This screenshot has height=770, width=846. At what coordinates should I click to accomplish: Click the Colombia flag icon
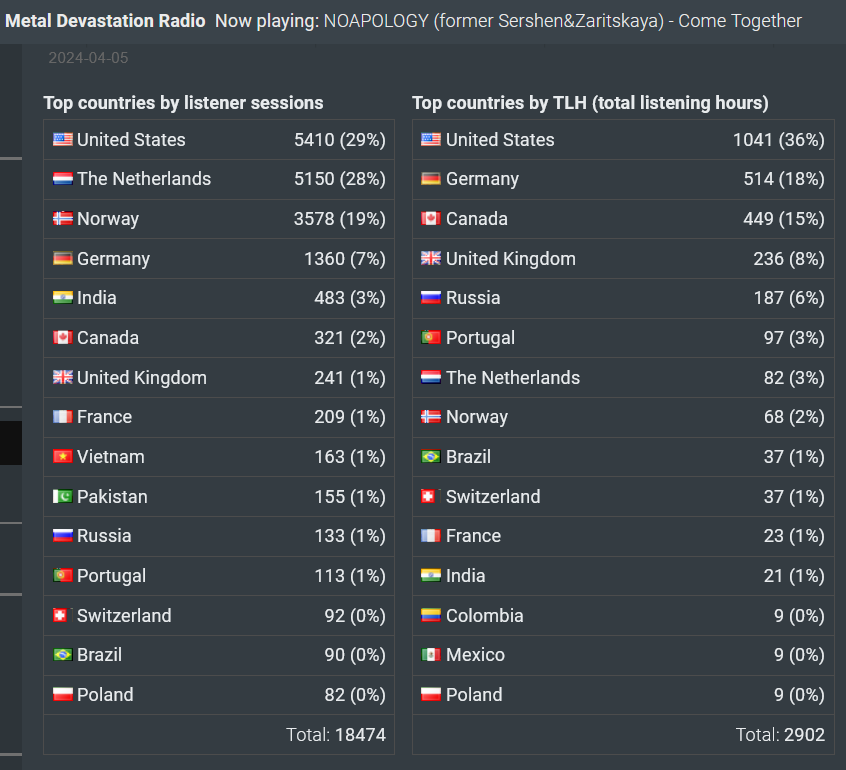coord(431,615)
